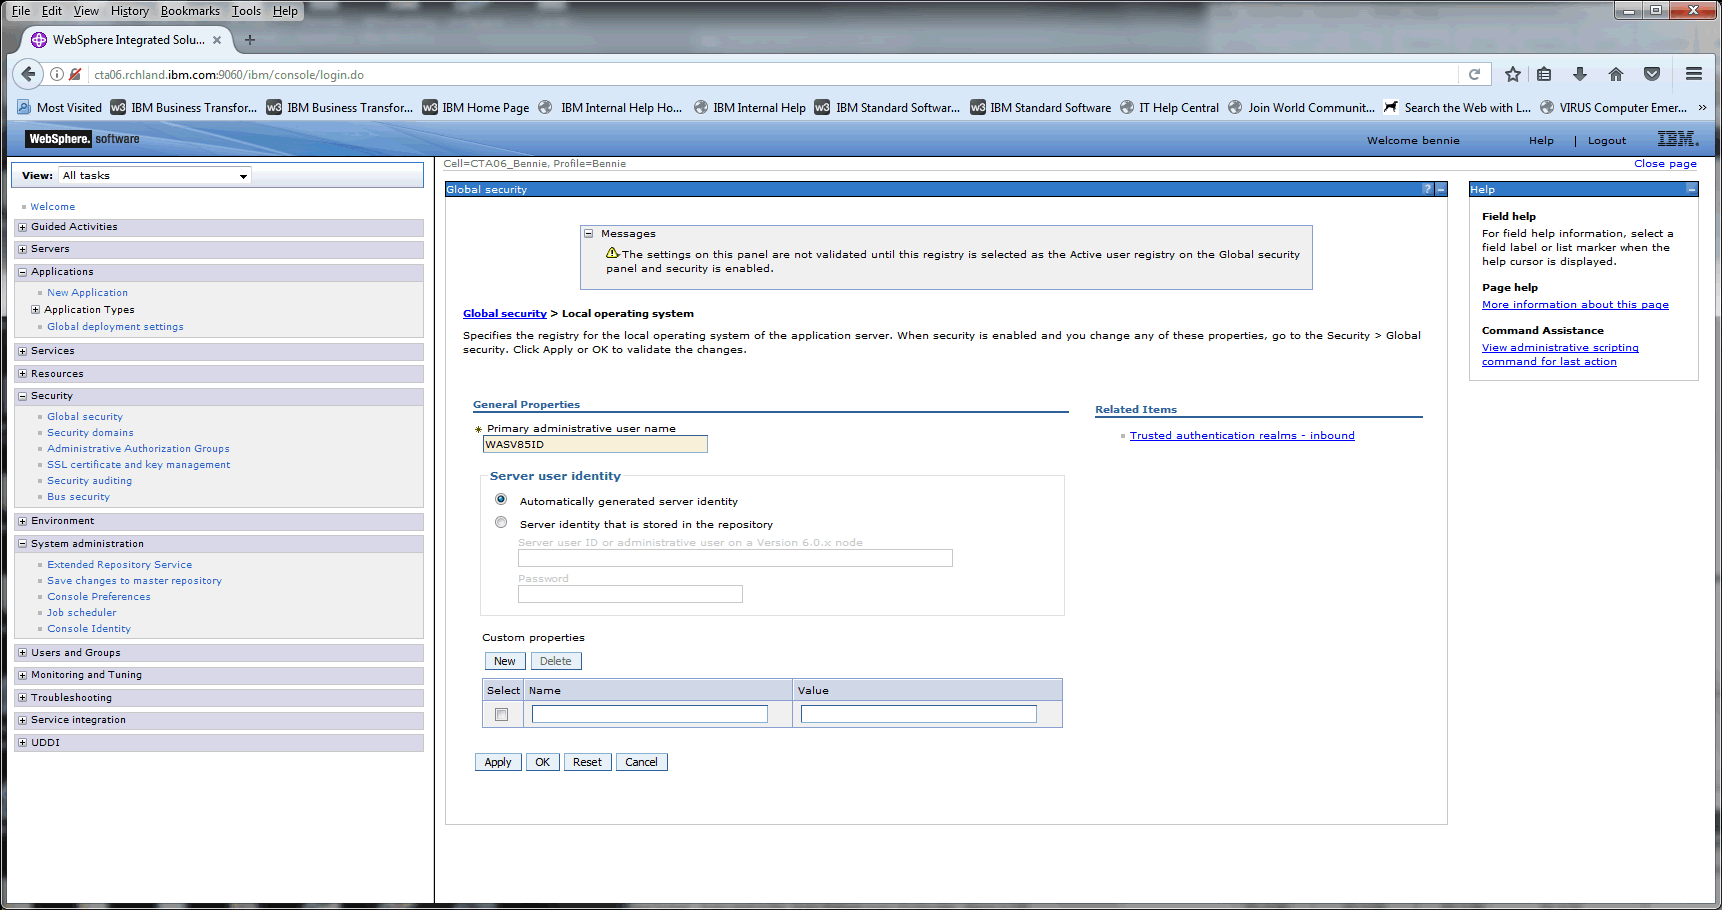Viewport: 1722px width, 910px height.
Task: Open the View menu
Action: (x=87, y=11)
